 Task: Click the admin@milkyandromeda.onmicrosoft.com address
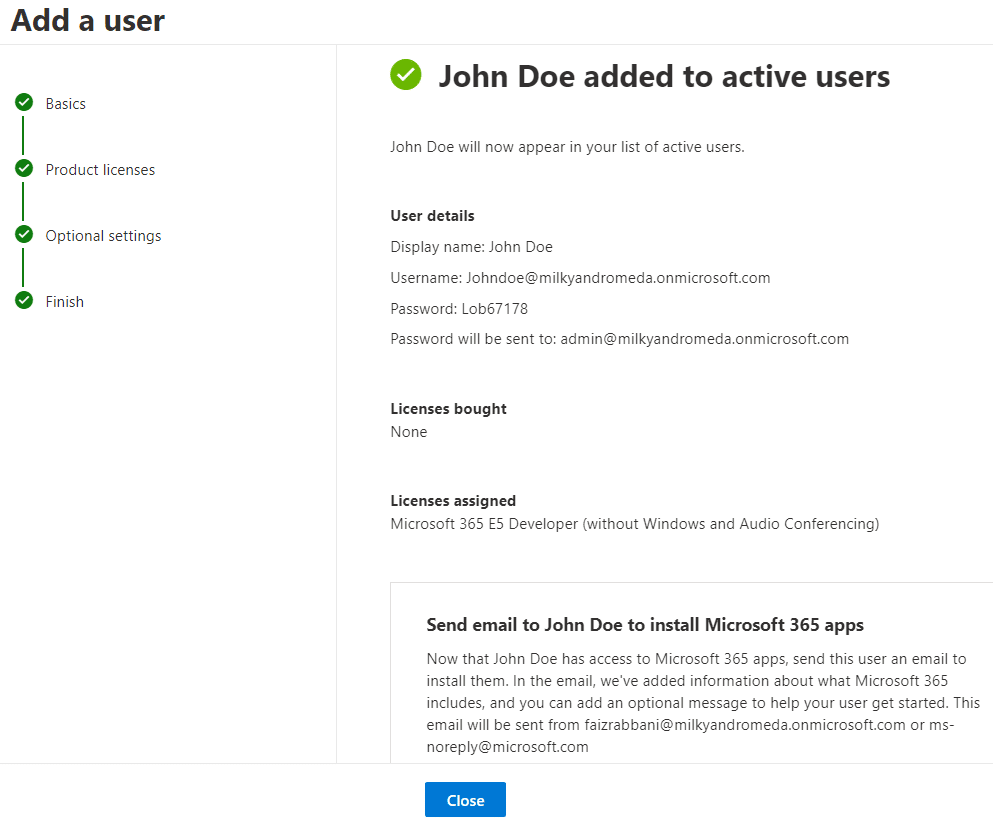[x=704, y=339]
